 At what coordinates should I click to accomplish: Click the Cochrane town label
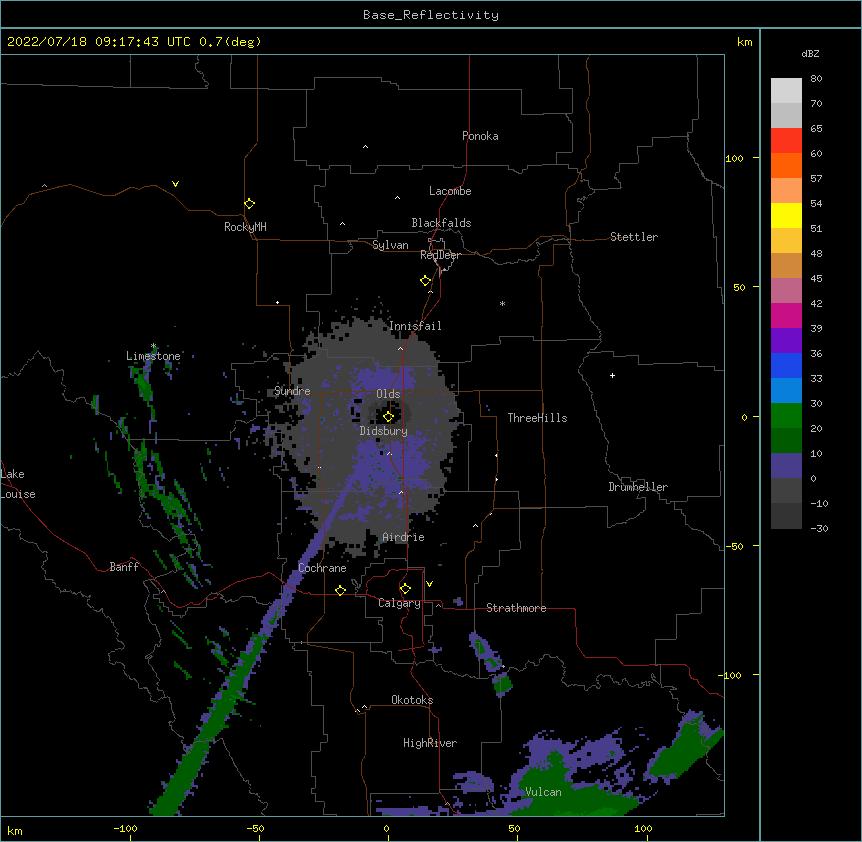322,568
